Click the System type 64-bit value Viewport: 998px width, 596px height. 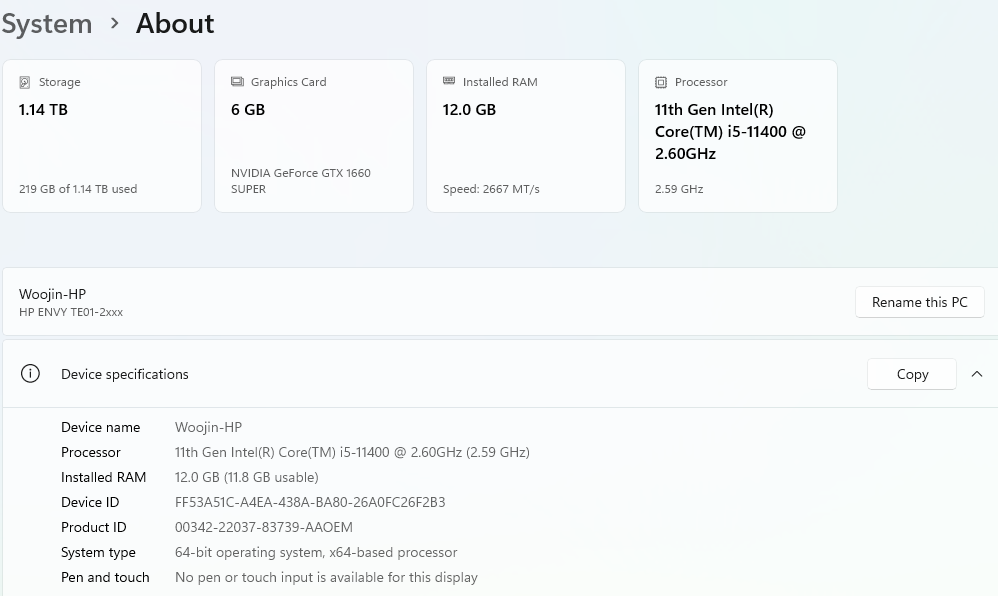coord(316,552)
